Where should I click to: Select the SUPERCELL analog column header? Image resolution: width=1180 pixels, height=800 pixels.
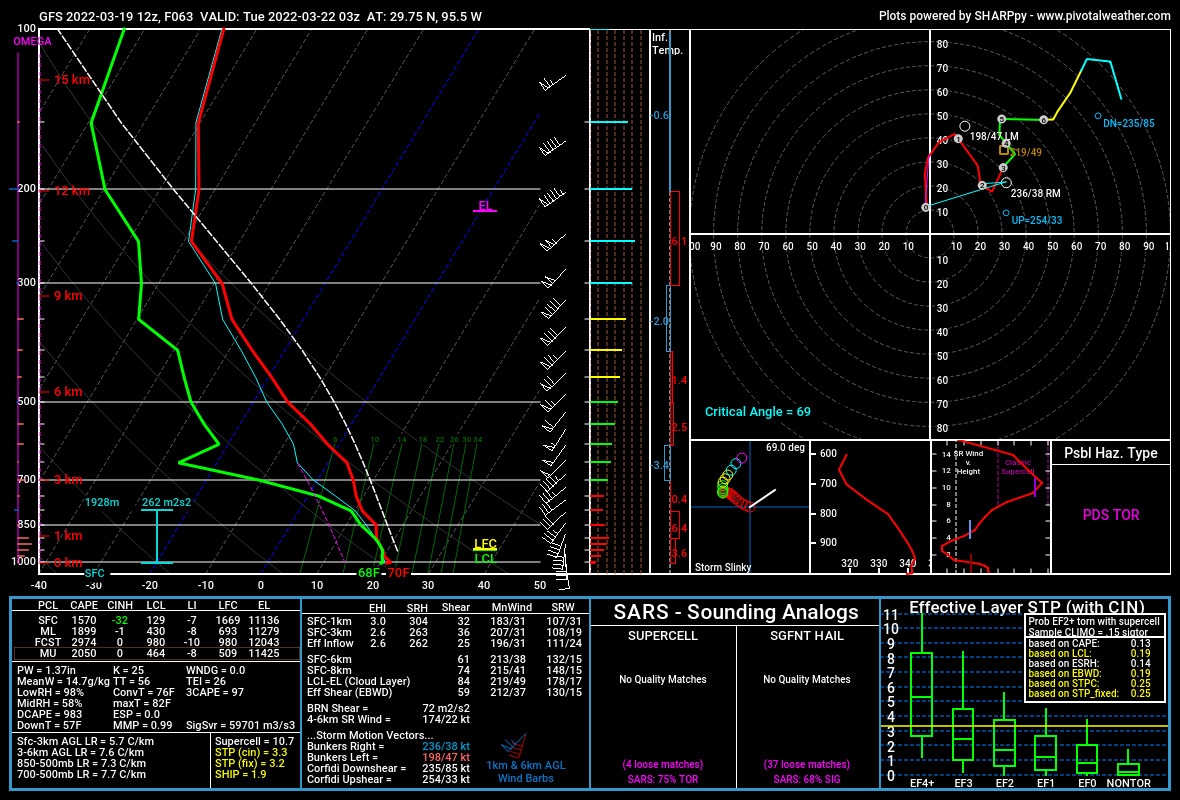tap(663, 636)
